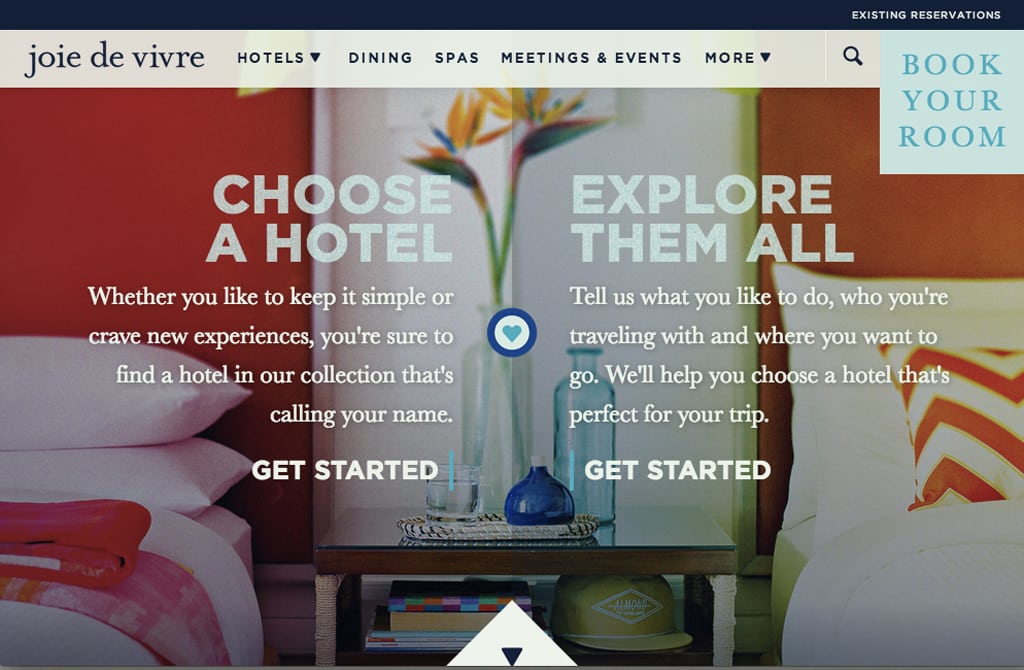Expand the Hotels dropdown arrow
Screen dimensions: 1024x670
point(315,57)
